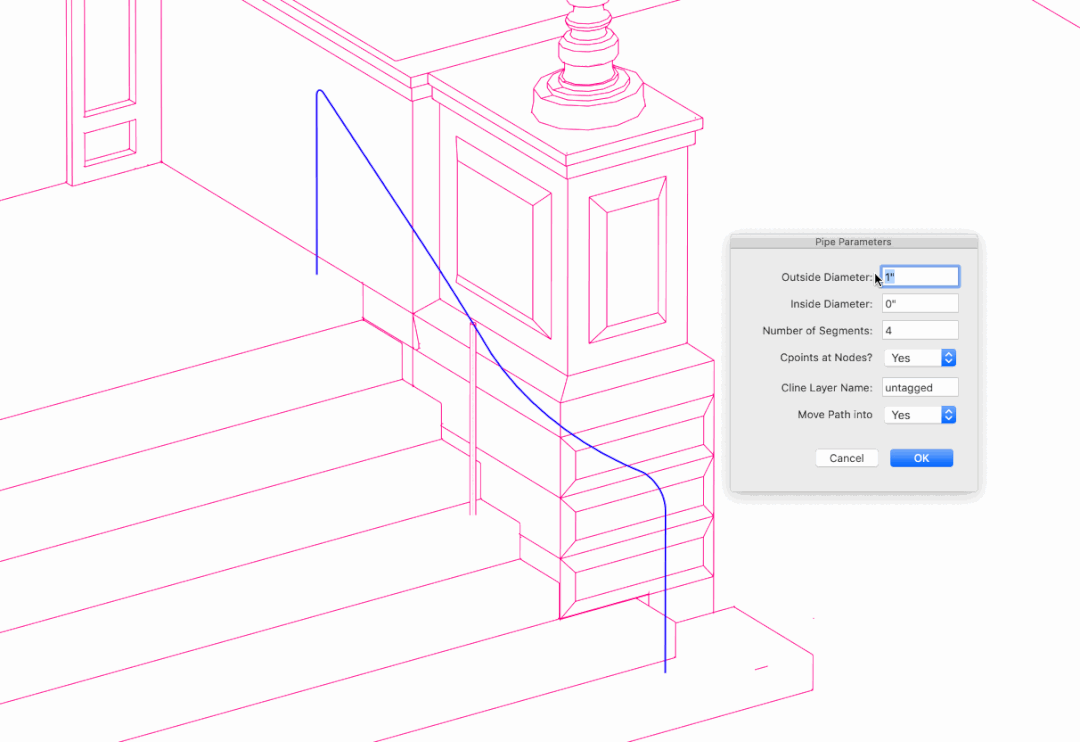Click the Outside Diameter input field
1080x742 pixels.
[920, 276]
